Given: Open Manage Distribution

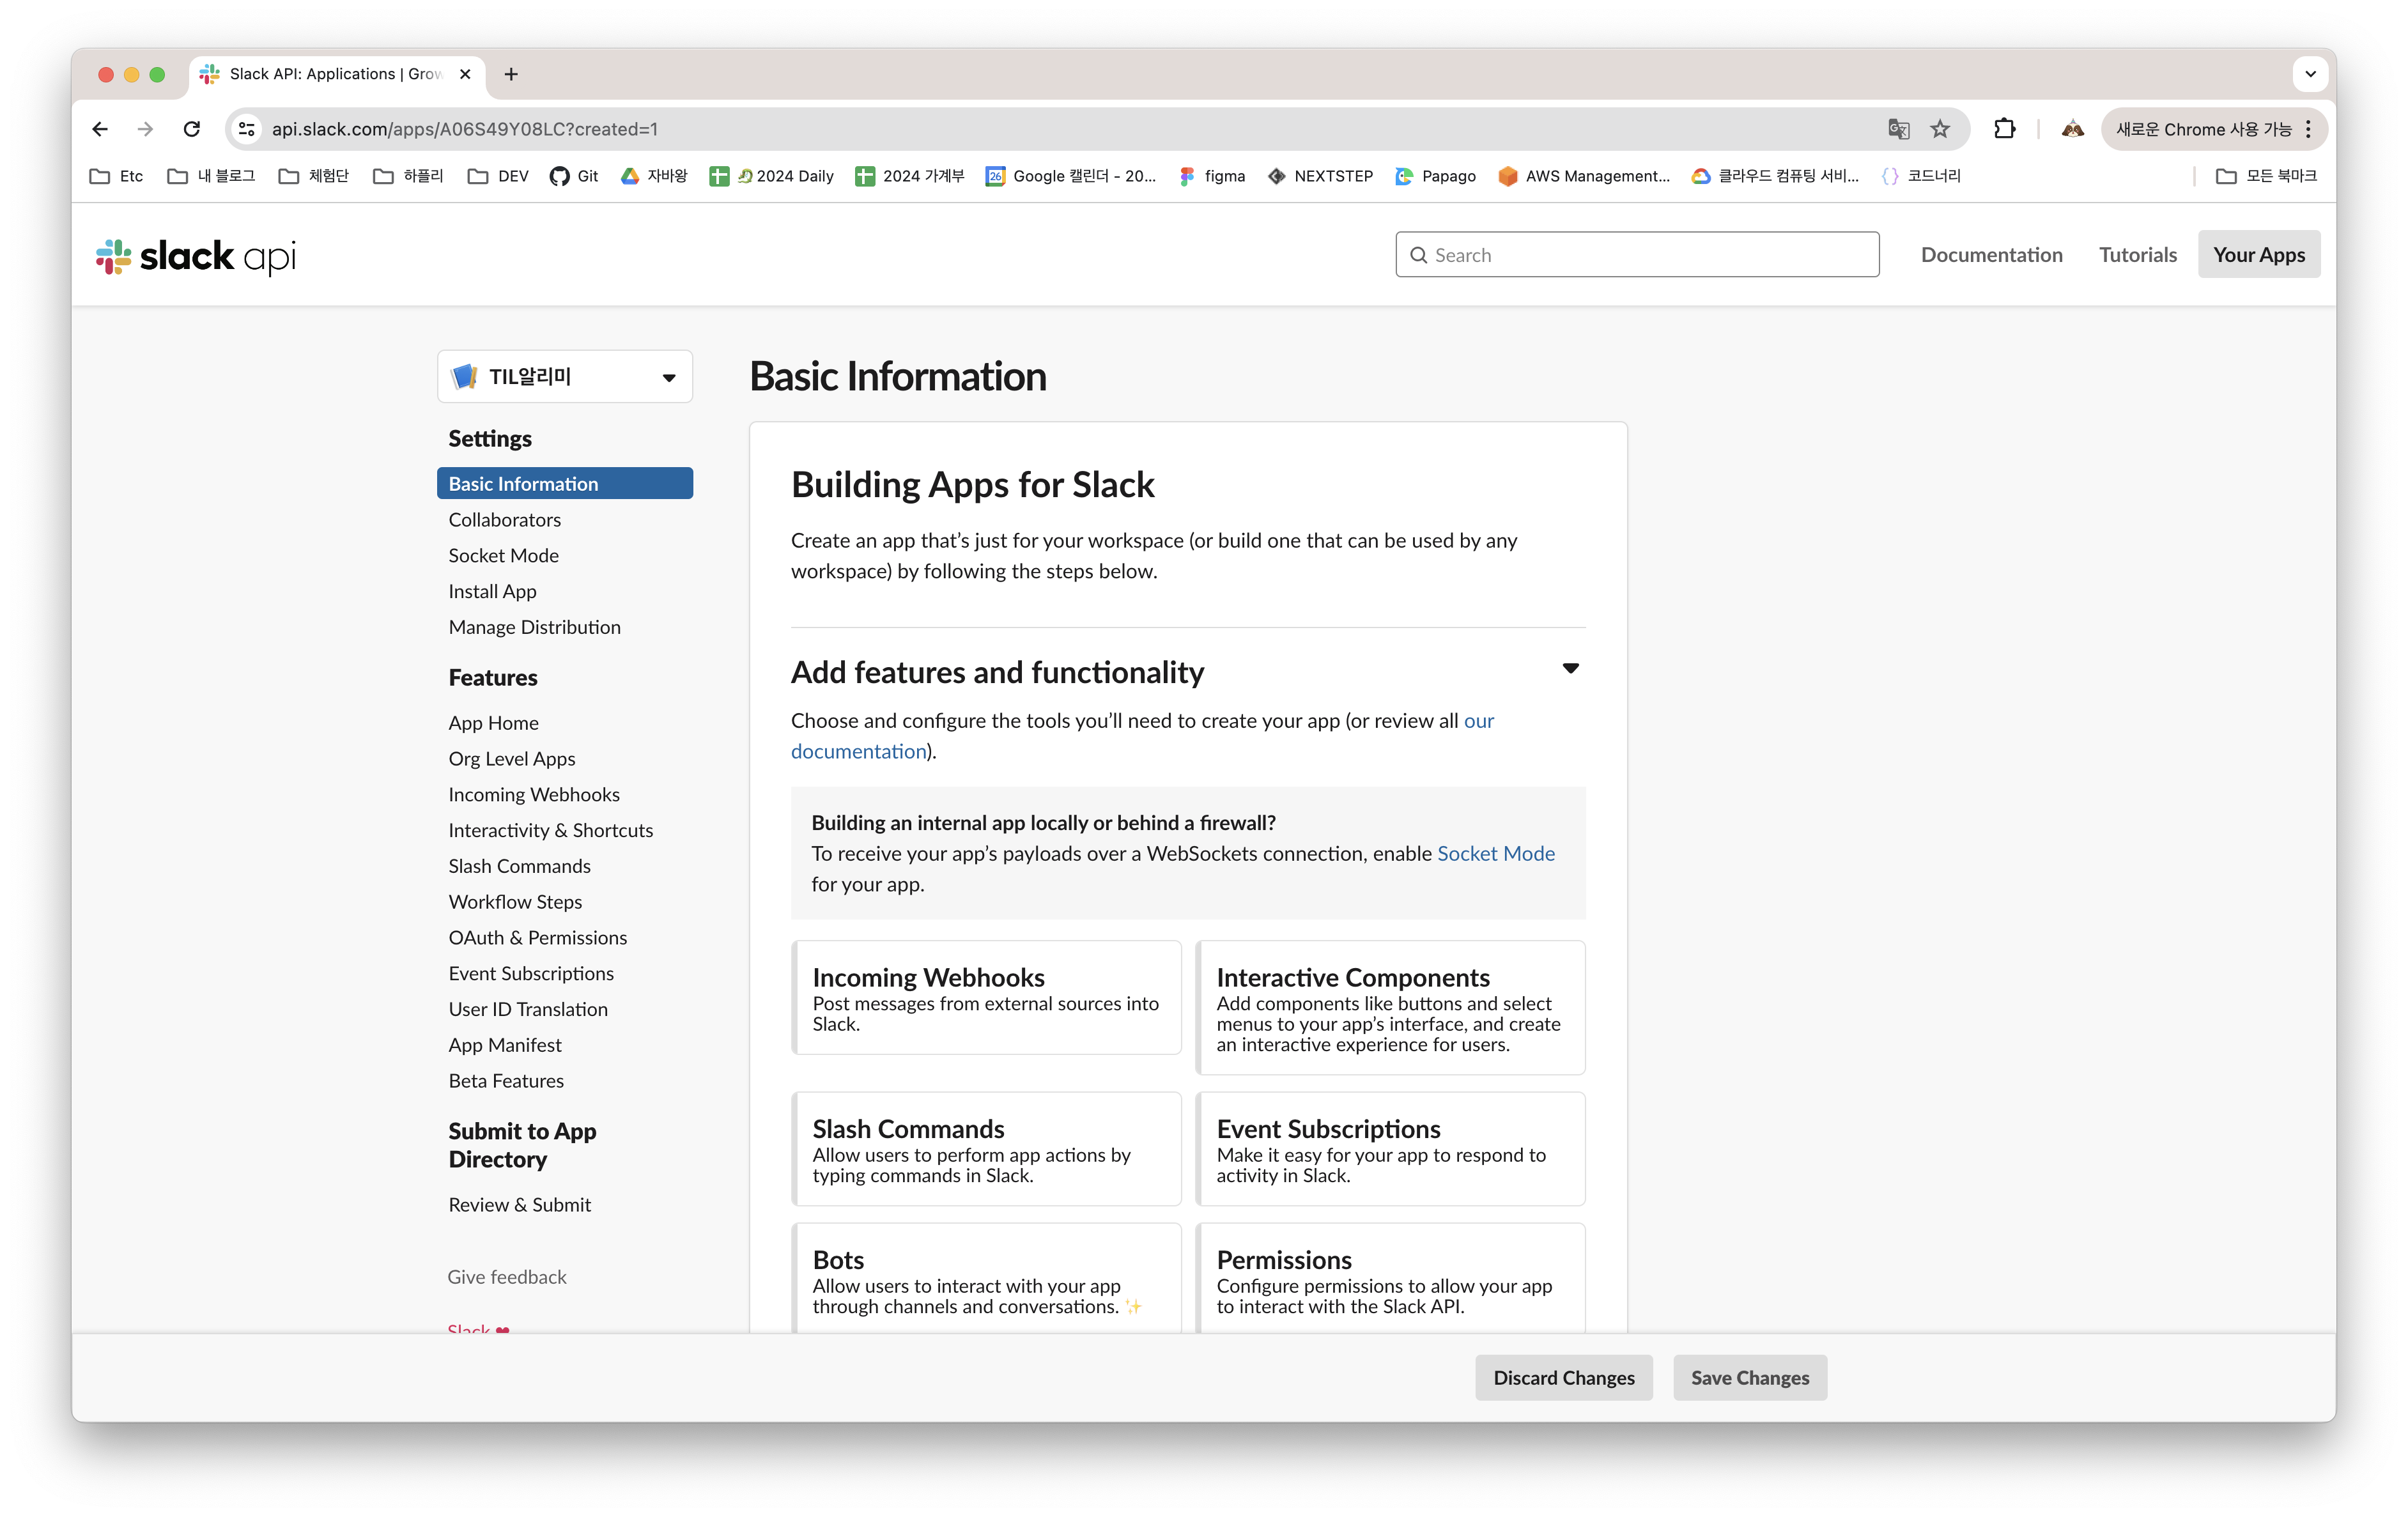Looking at the screenshot, I should (x=534, y=628).
